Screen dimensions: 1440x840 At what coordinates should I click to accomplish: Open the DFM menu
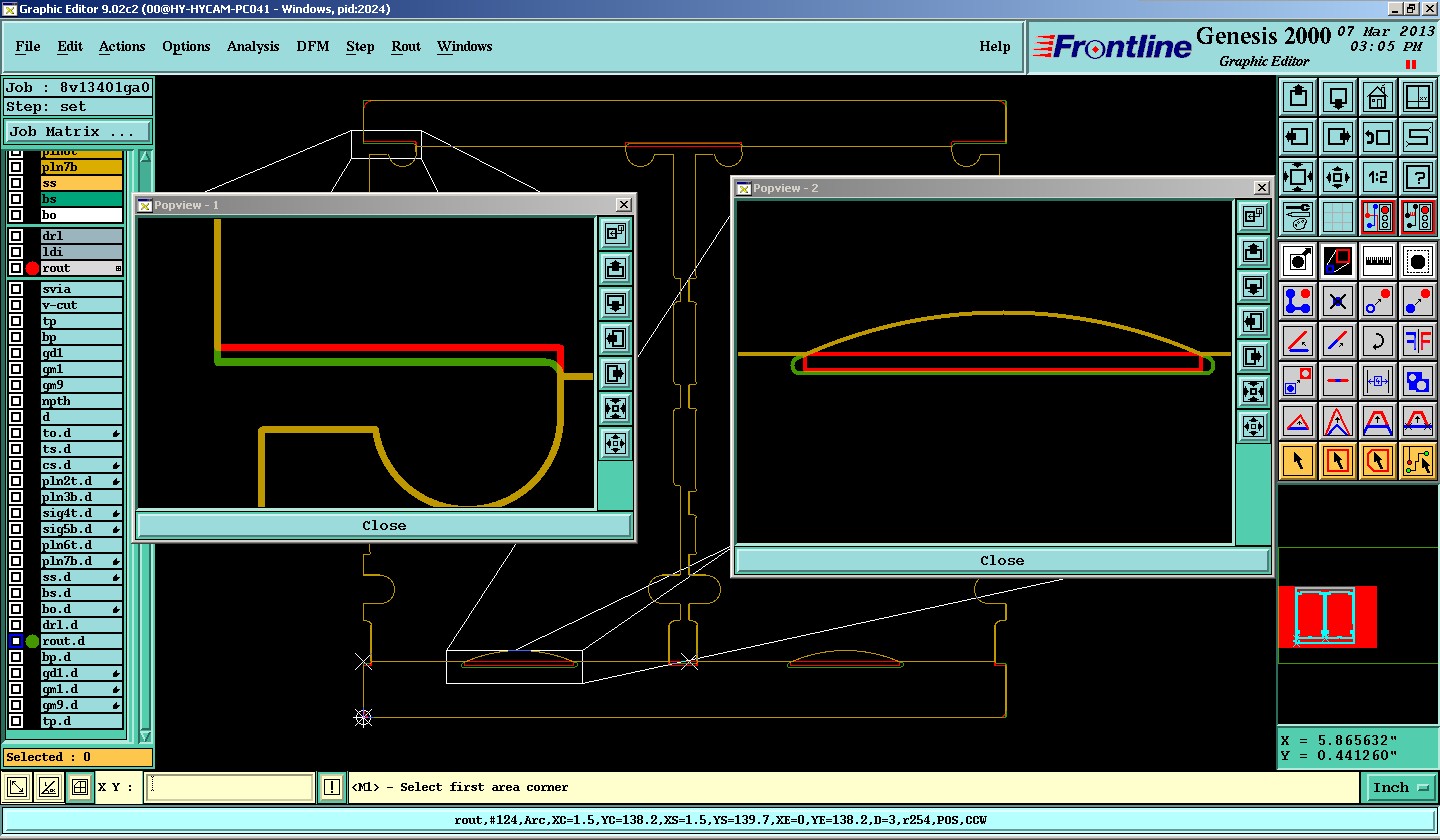coord(313,46)
